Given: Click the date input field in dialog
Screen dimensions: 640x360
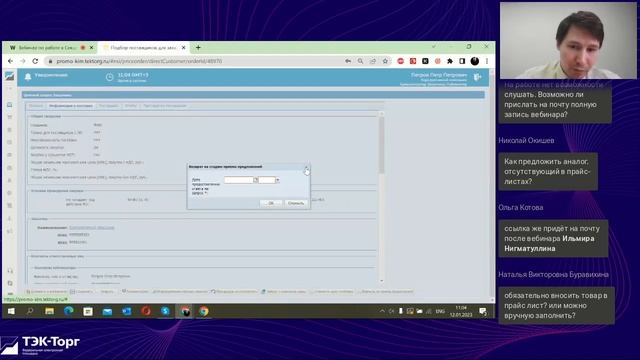Looking at the screenshot, I should 238,180.
